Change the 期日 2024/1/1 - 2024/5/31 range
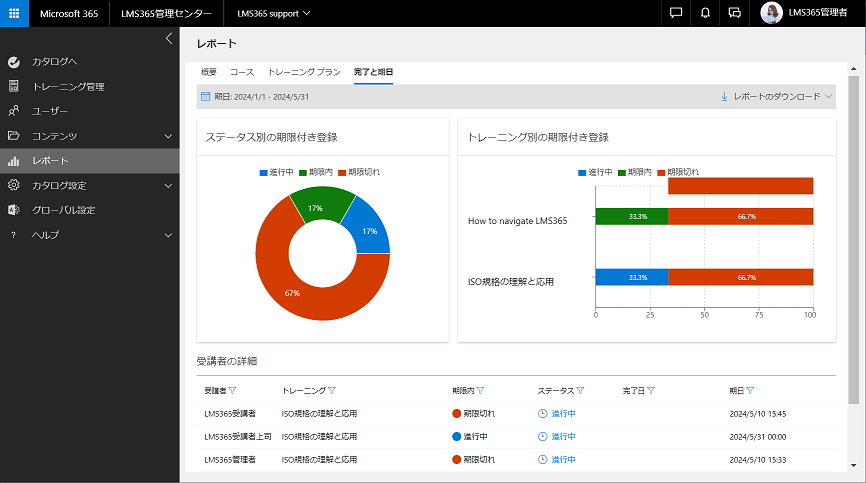866x483 pixels. point(262,97)
